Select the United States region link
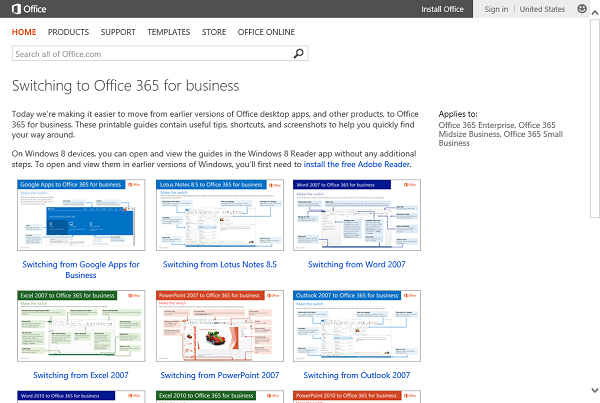Screen dimensions: 600x403 tap(543, 9)
